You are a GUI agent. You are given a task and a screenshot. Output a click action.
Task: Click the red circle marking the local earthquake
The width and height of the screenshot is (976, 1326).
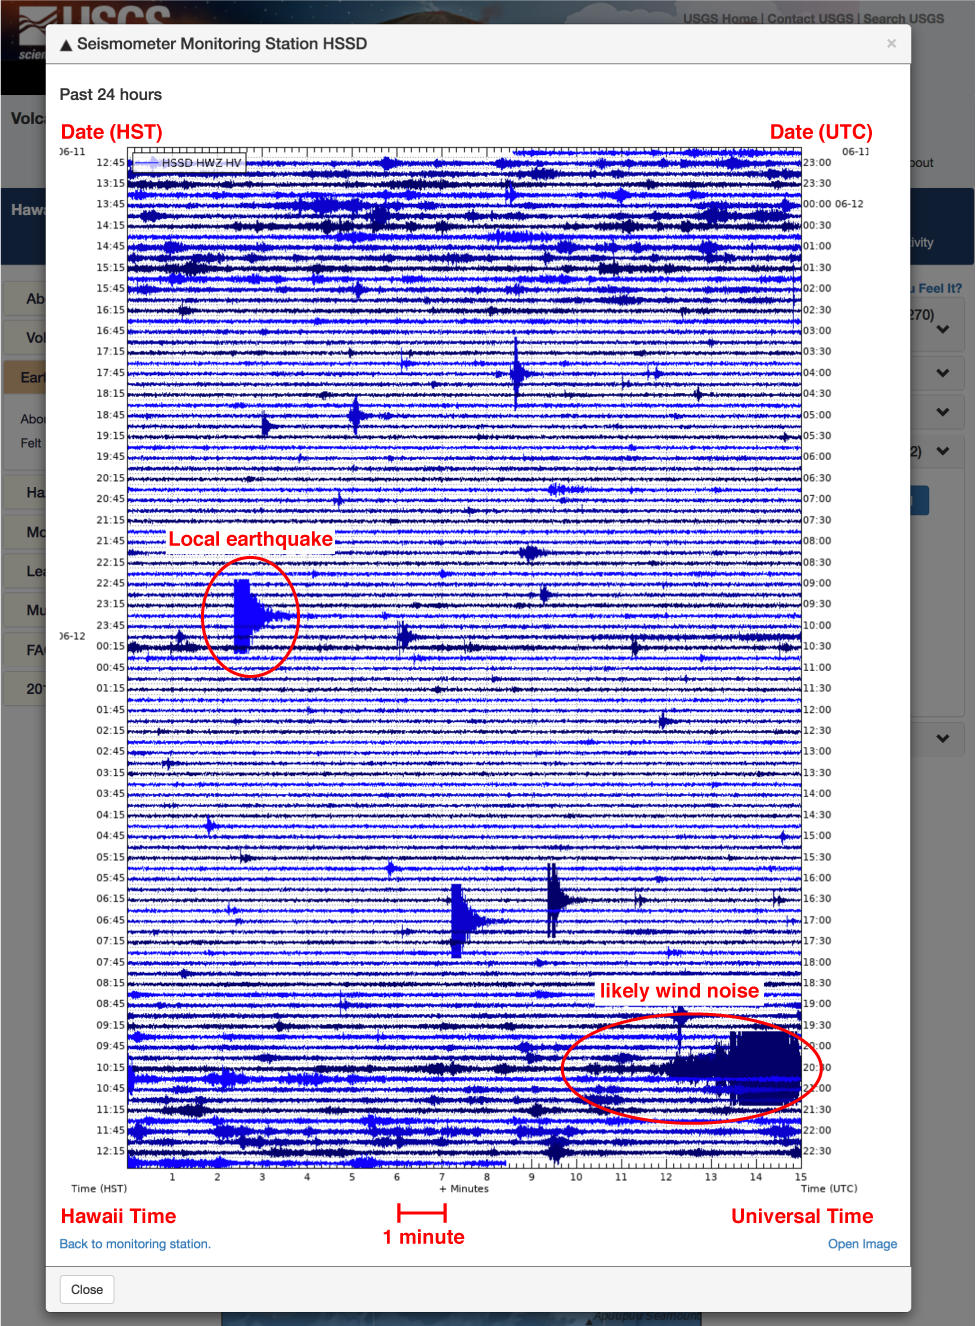[251, 617]
